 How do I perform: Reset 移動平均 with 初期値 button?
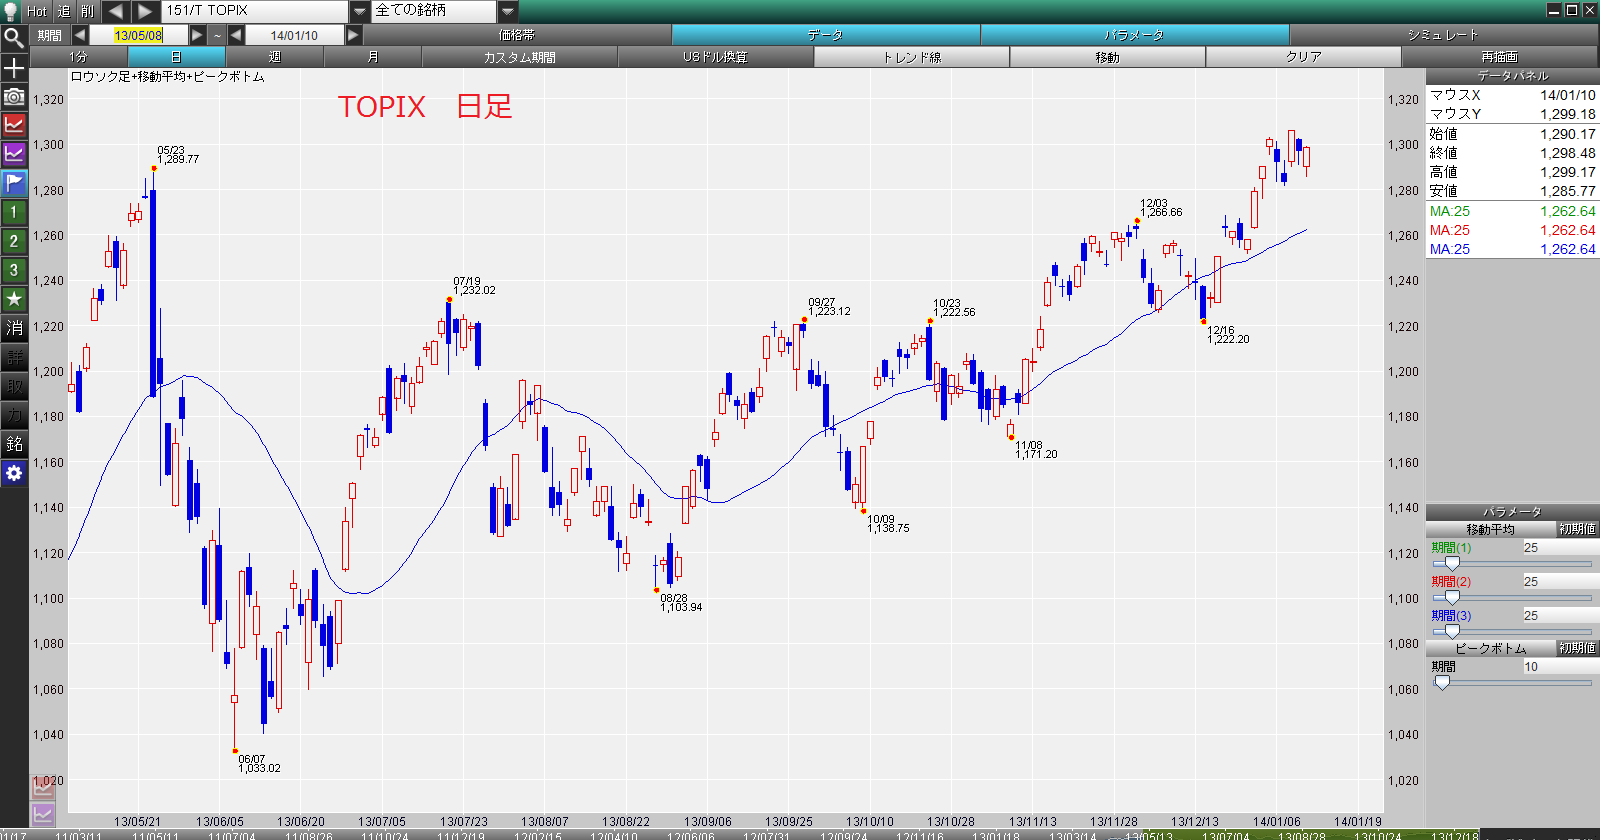point(1577,529)
